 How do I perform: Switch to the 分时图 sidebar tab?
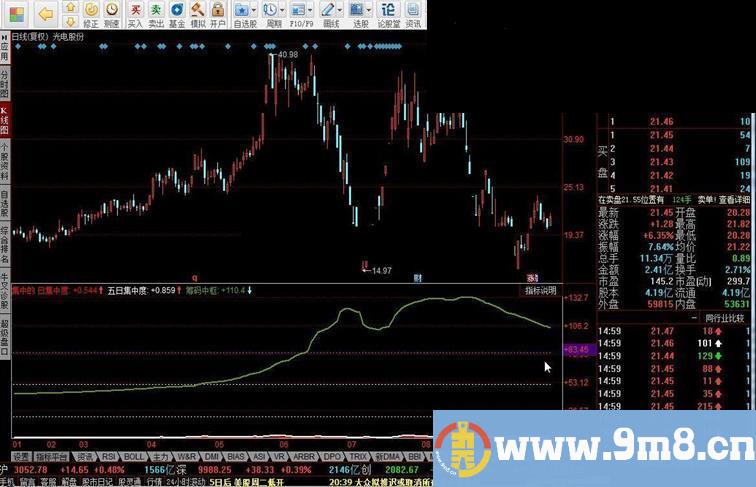click(x=4, y=81)
